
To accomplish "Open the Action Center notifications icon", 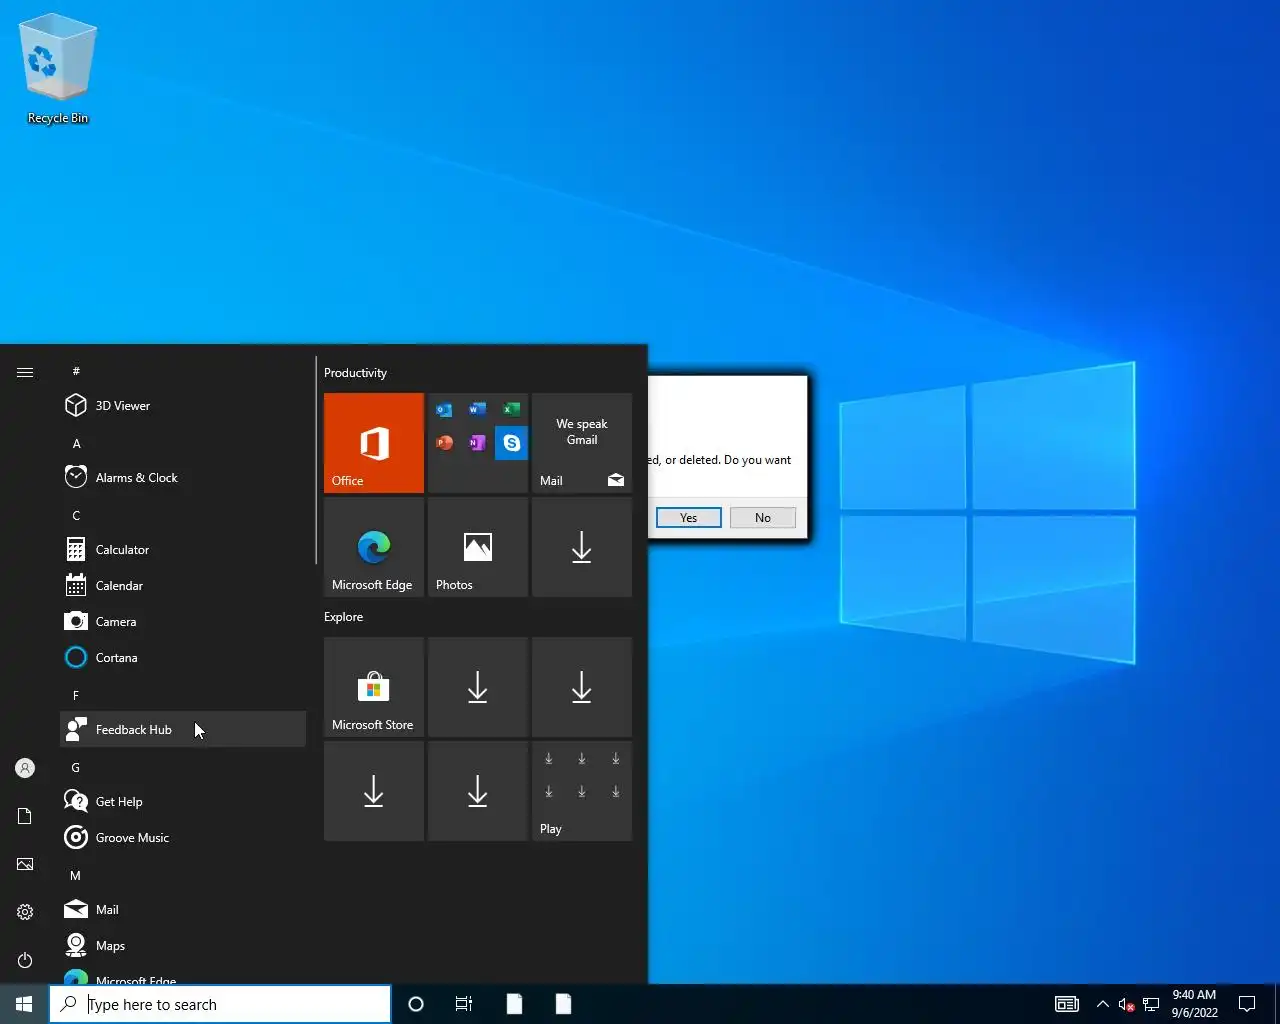I will (1247, 1004).
